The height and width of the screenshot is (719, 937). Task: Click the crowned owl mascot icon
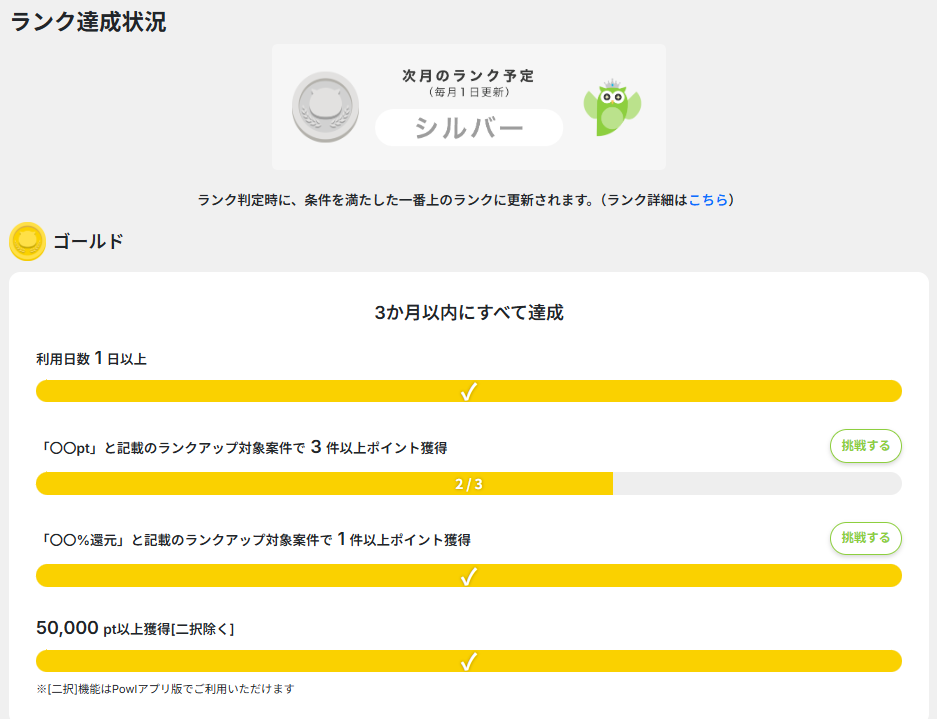(612, 107)
